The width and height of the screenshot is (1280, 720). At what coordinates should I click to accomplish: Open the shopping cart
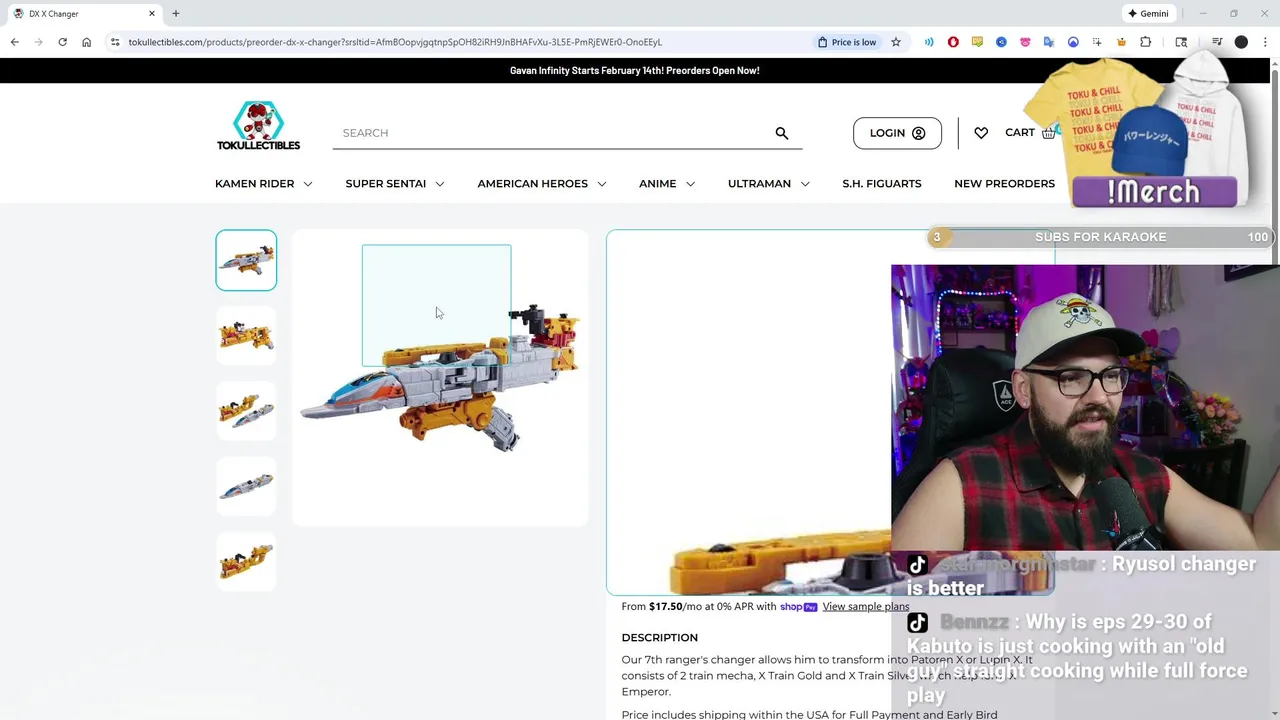pyautogui.click(x=1029, y=133)
